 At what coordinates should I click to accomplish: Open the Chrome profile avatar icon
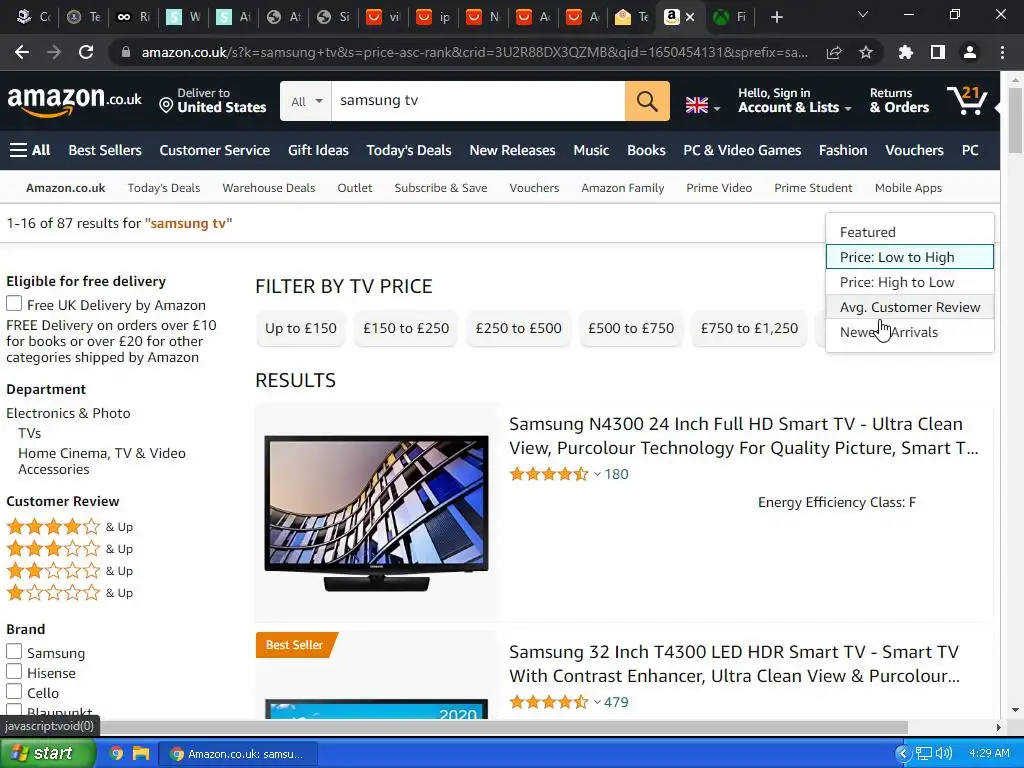[x=970, y=52]
